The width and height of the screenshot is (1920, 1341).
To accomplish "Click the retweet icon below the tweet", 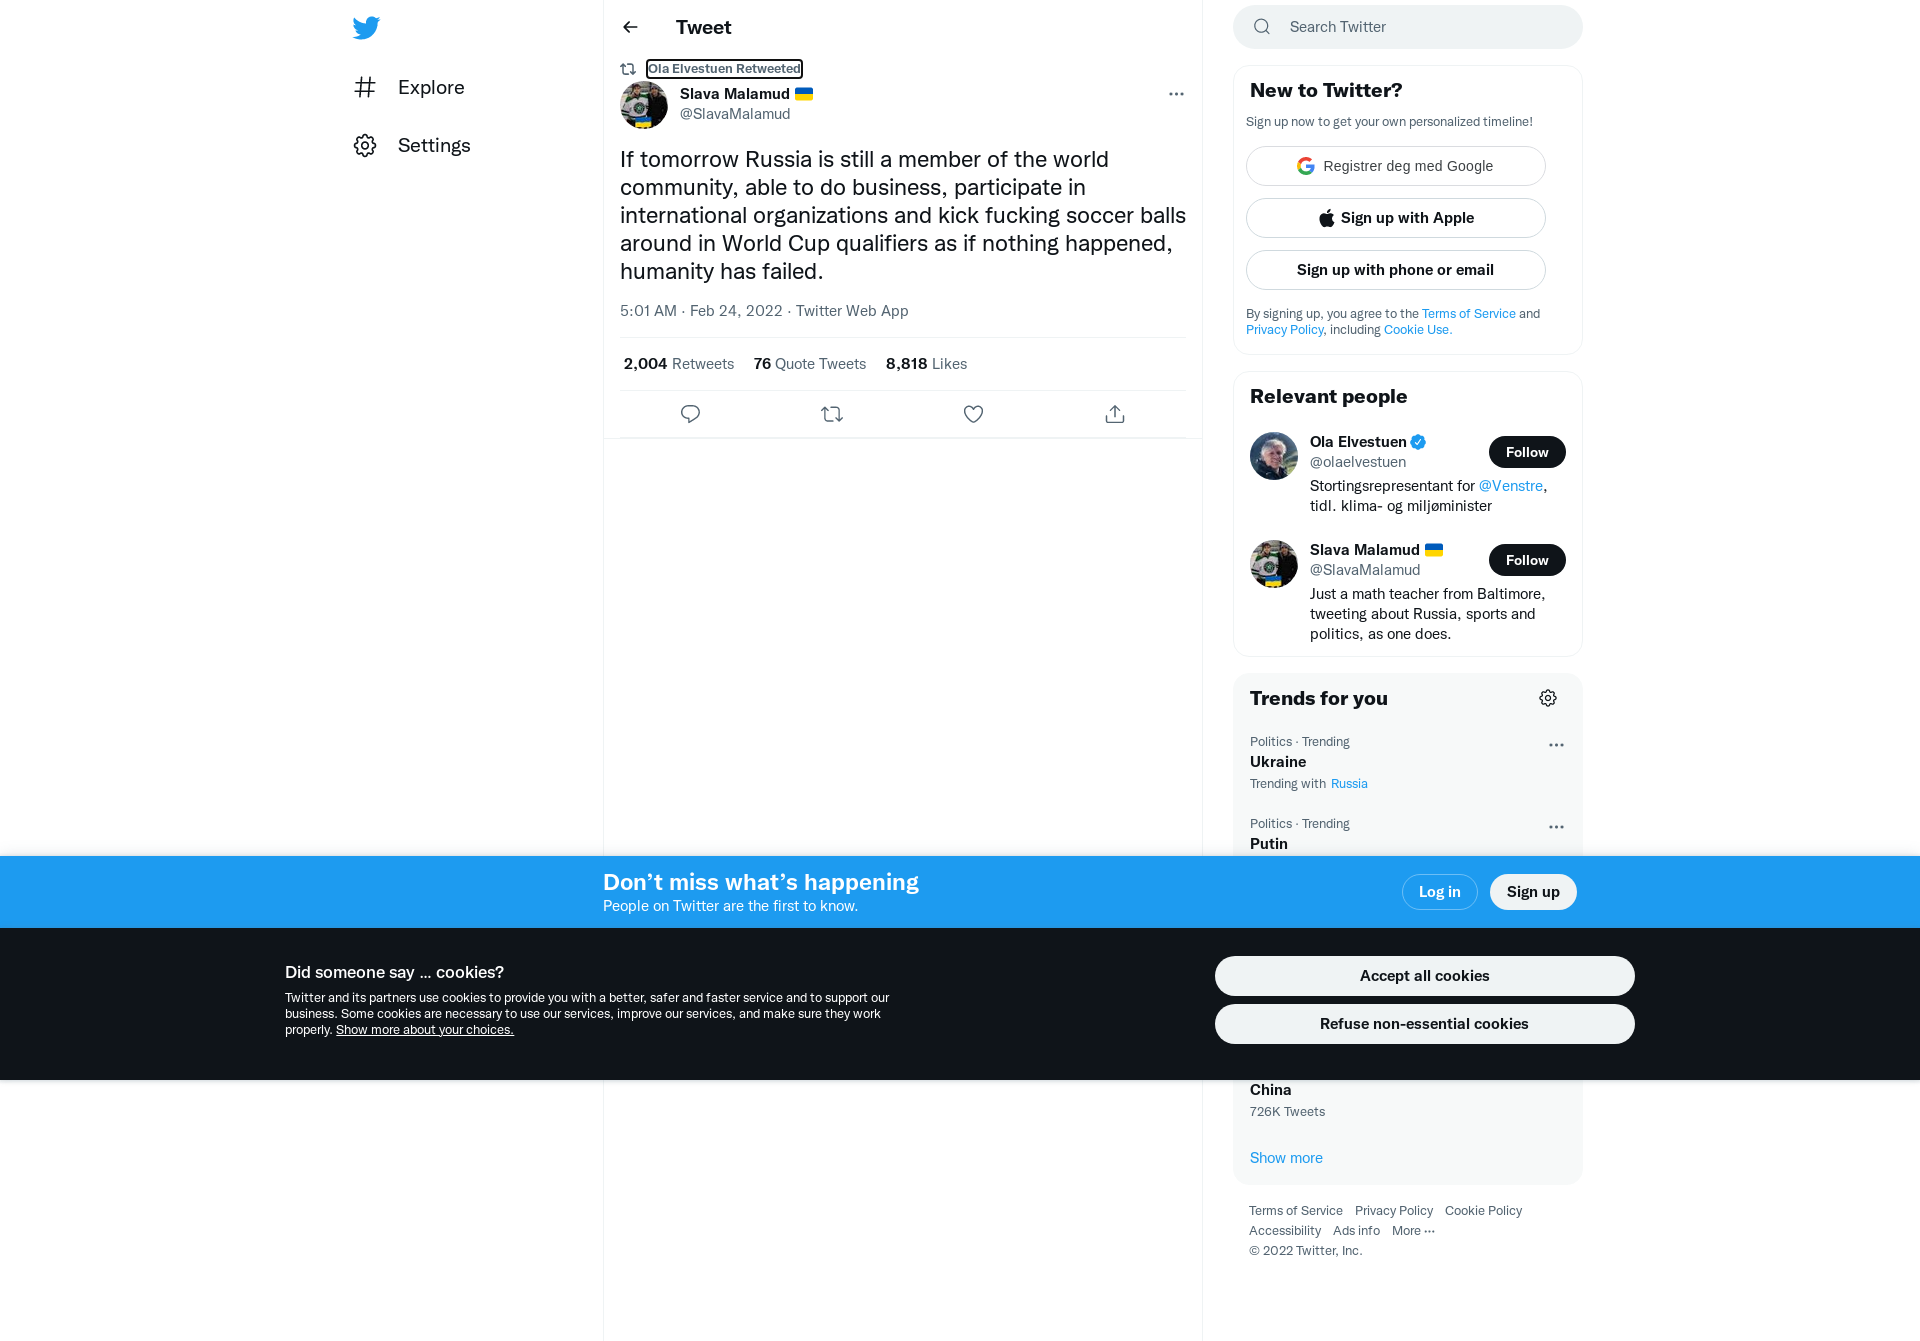I will click(832, 414).
